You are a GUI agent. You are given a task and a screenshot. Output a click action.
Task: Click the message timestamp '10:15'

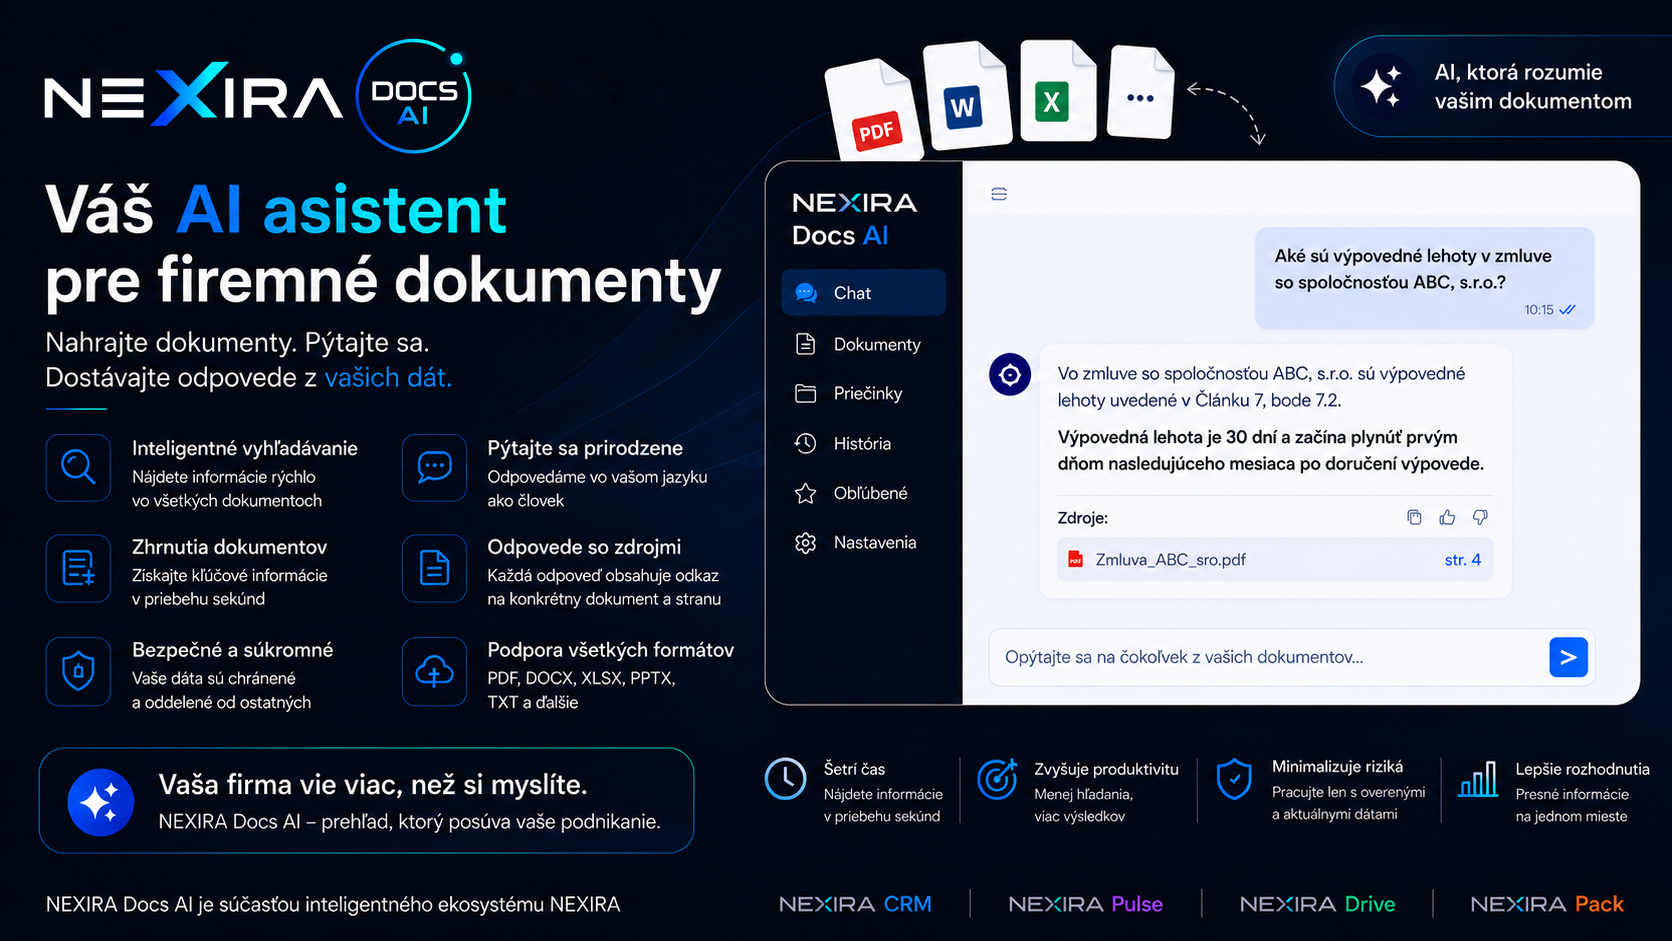point(1539,310)
